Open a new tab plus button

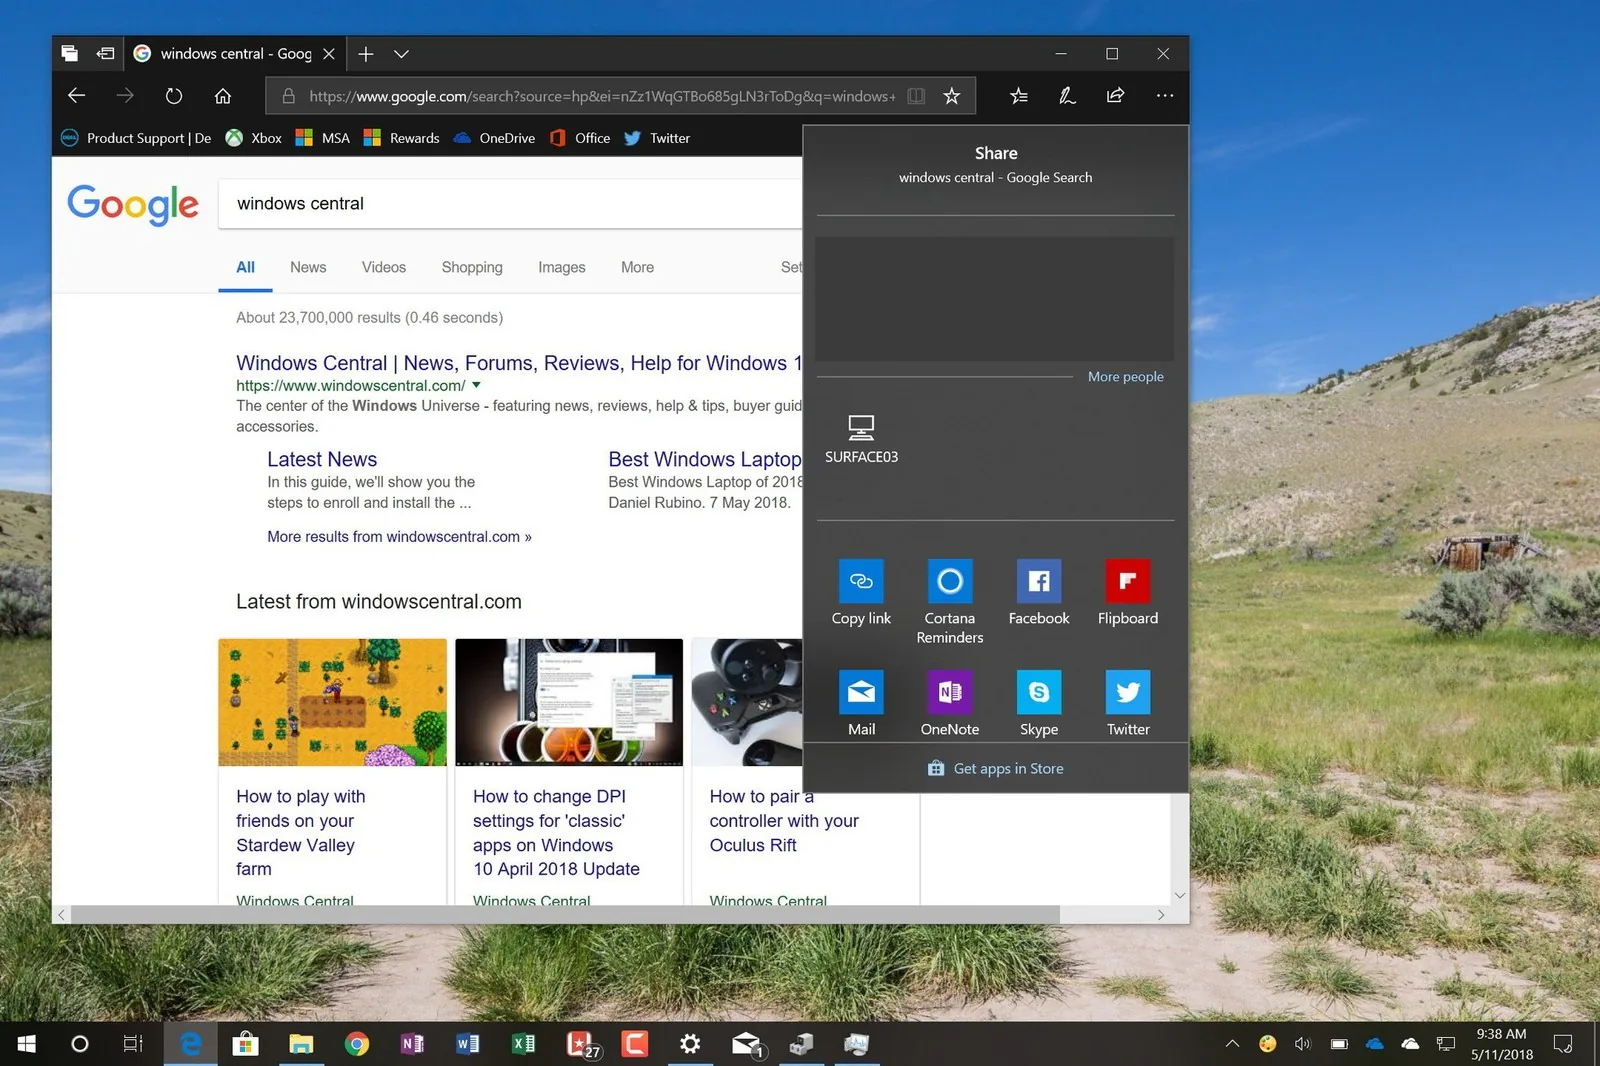click(x=366, y=54)
